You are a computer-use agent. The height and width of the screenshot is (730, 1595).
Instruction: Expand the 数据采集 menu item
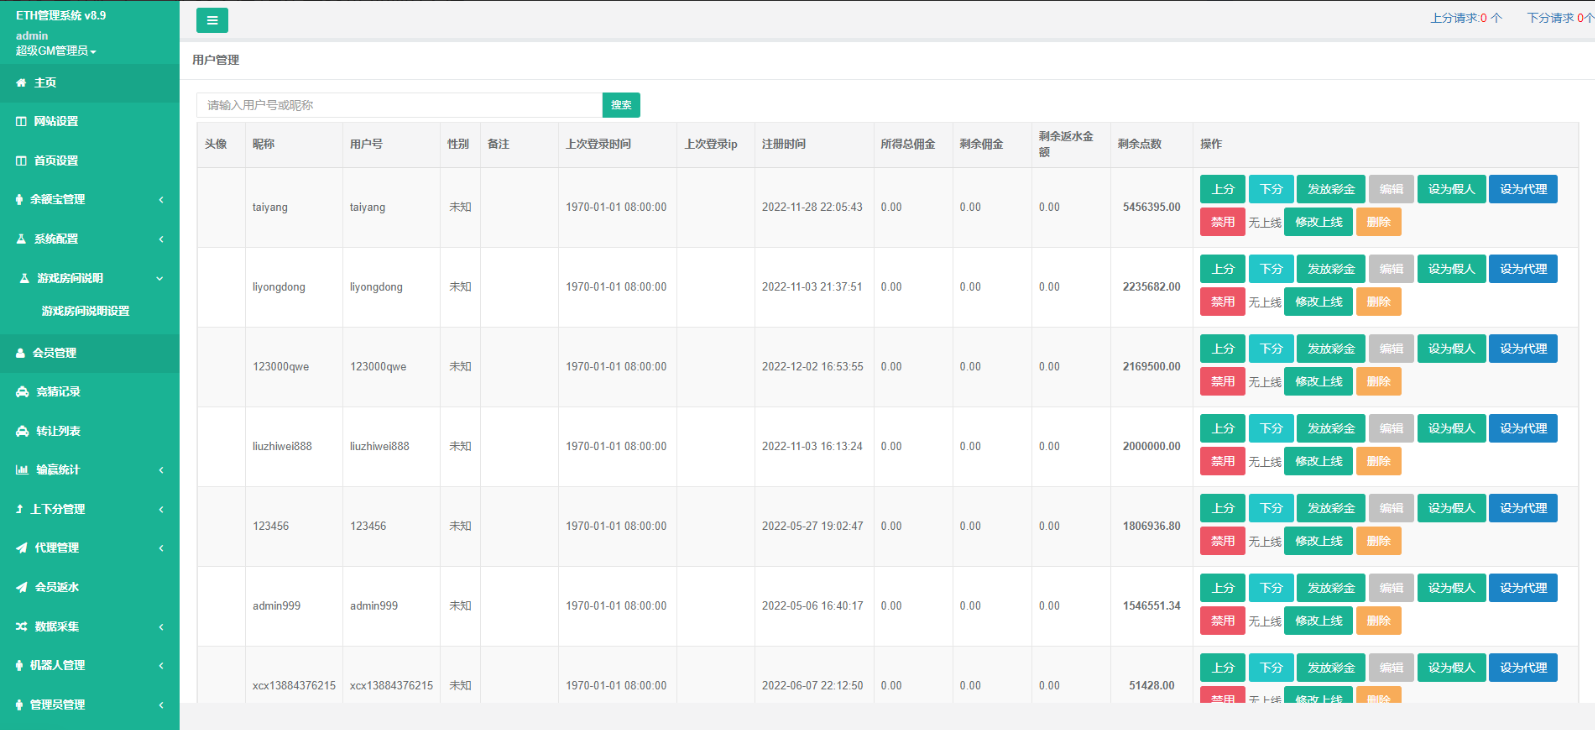[x=89, y=627]
